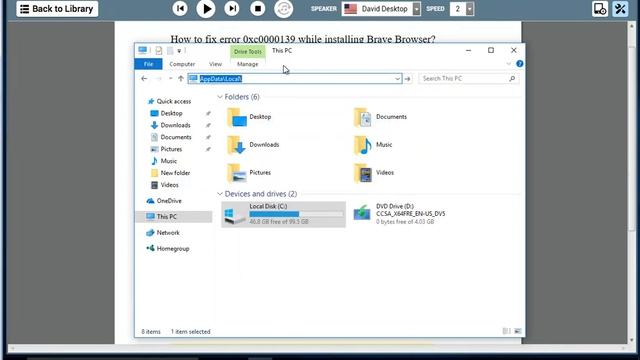Screen dimensions: 640x360
Task: Click the magnifier search icon
Action: tap(512, 78)
